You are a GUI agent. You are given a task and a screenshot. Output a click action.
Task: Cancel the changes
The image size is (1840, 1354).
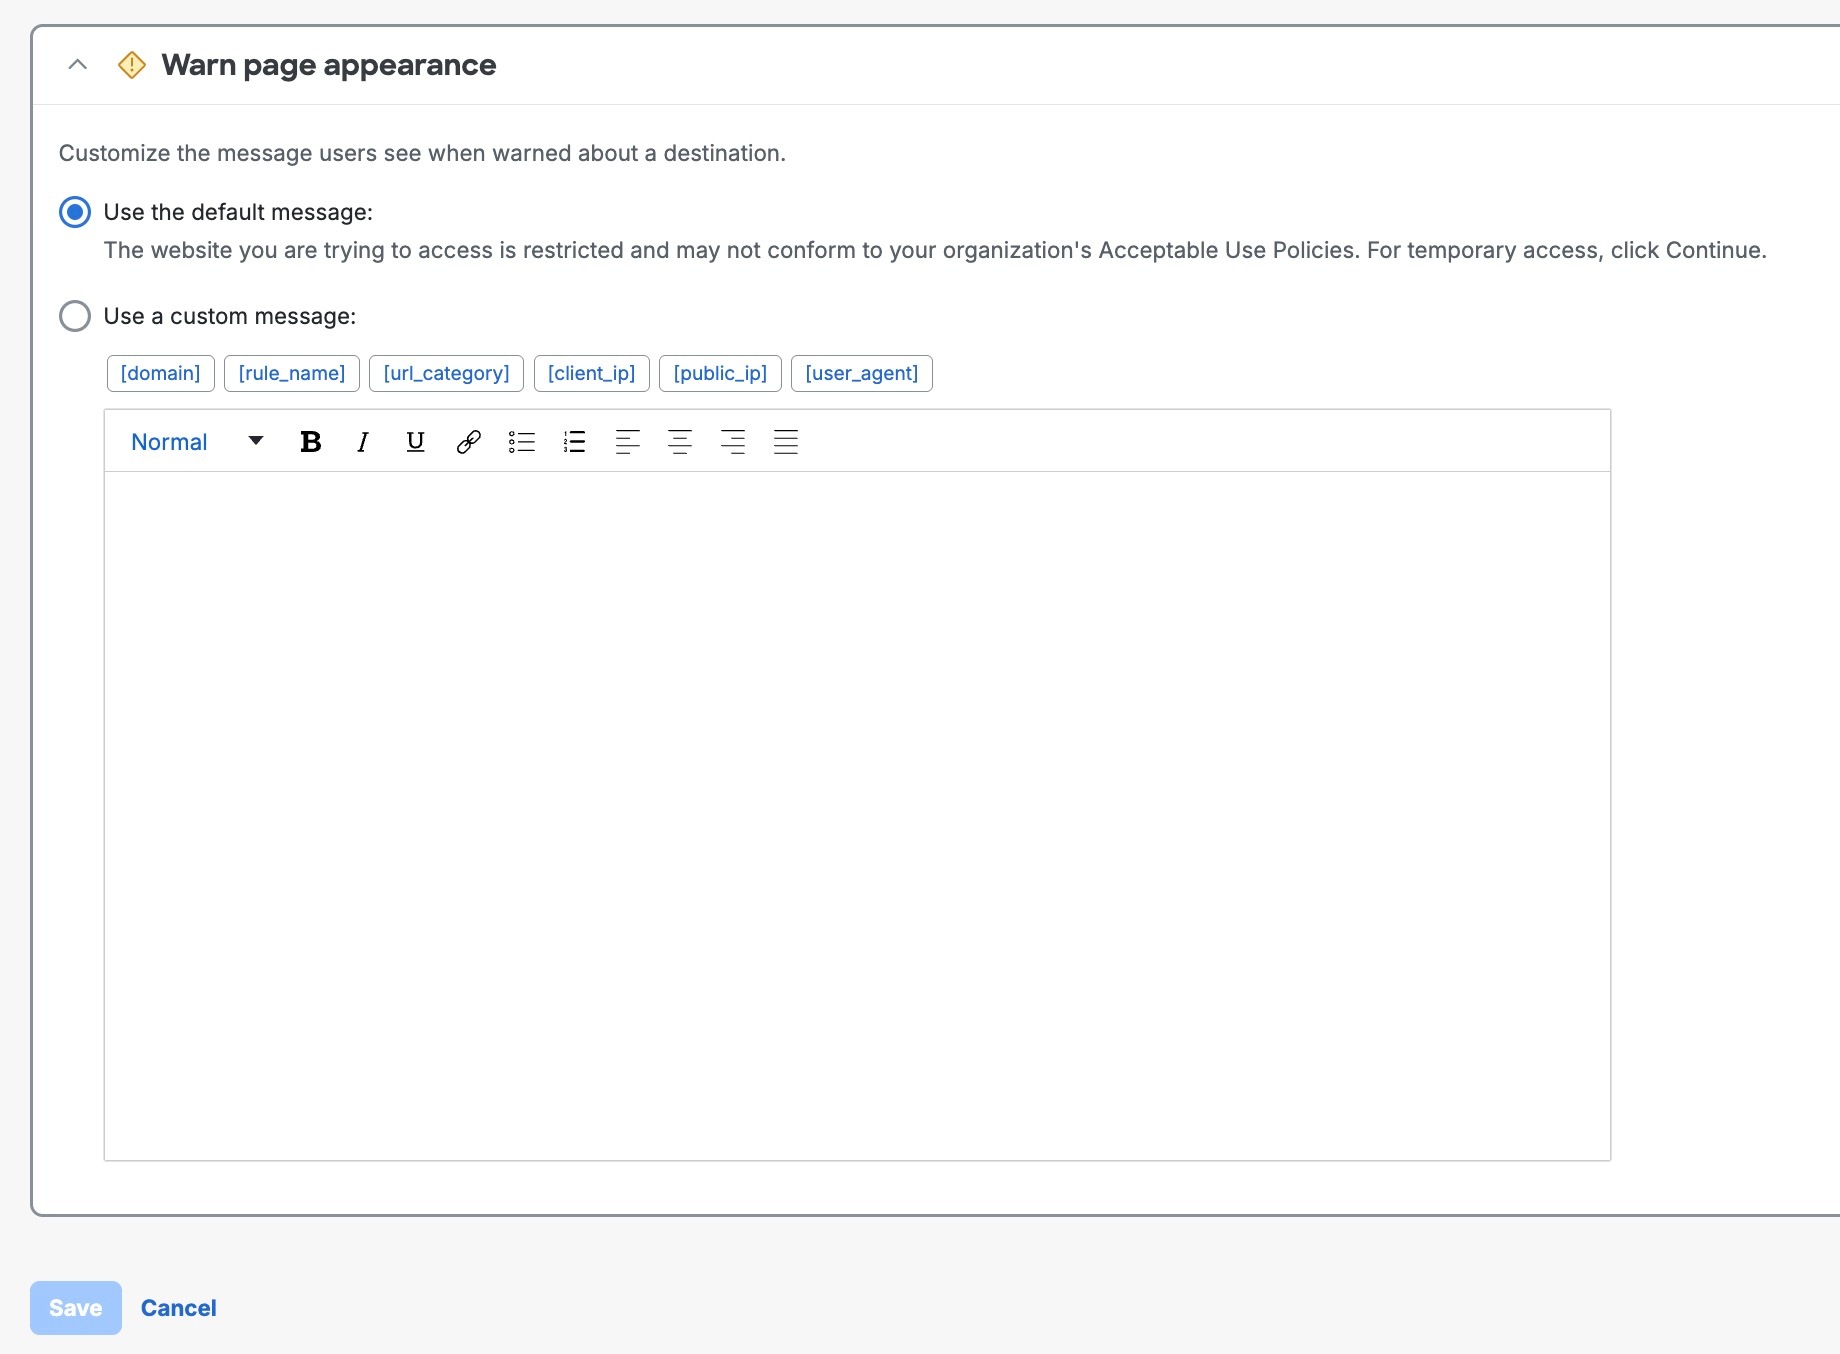click(x=179, y=1308)
